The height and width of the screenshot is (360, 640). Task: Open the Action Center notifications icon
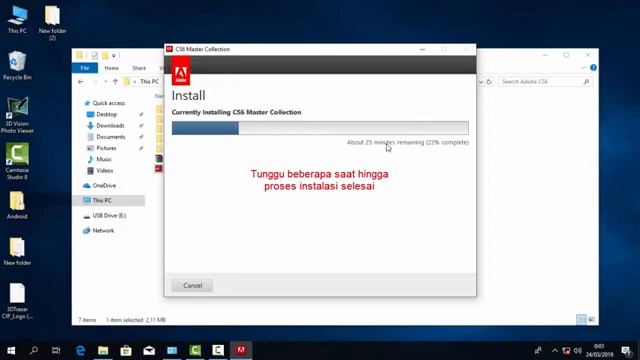pos(626,351)
